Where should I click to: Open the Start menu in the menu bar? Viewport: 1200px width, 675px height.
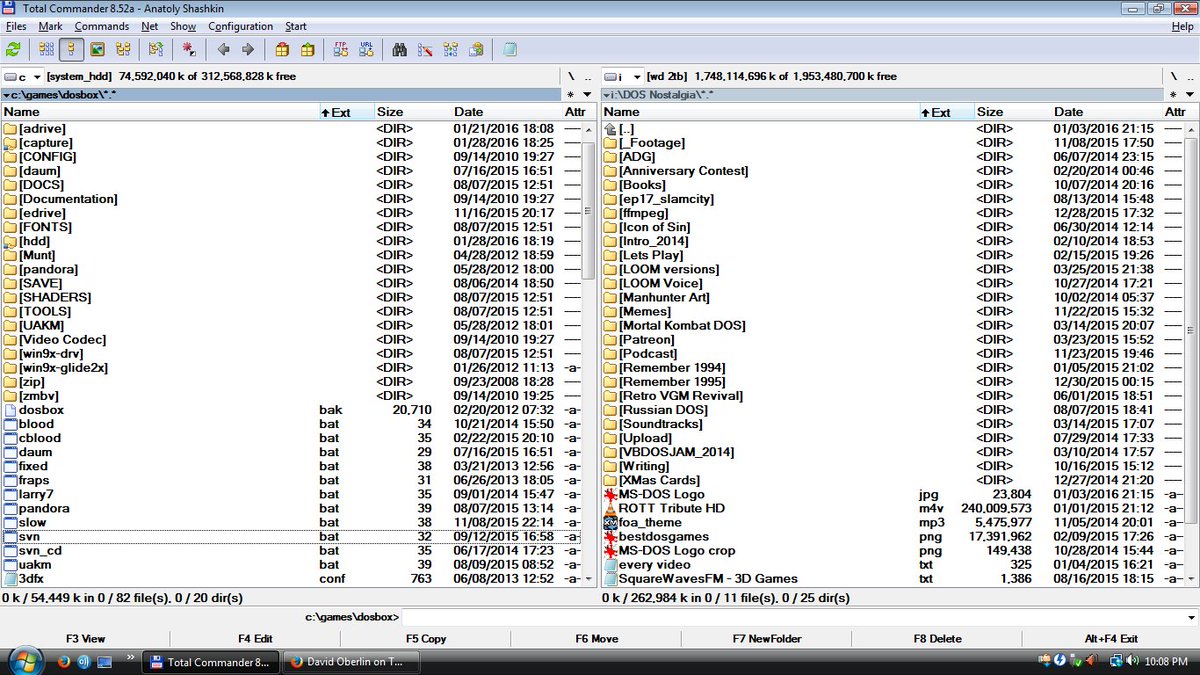(296, 26)
